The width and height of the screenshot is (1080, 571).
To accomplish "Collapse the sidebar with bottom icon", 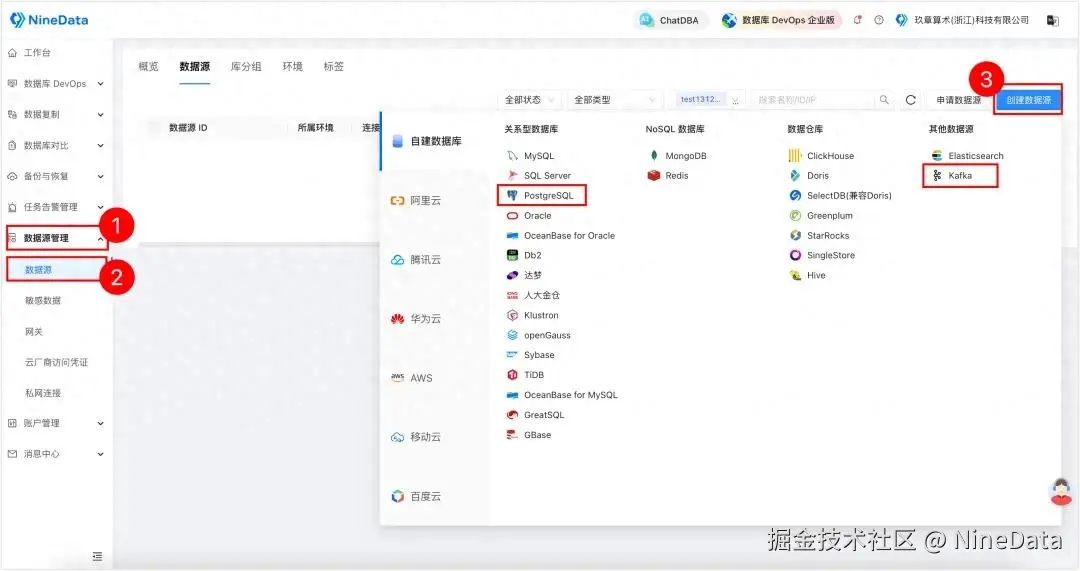I will click(97, 556).
